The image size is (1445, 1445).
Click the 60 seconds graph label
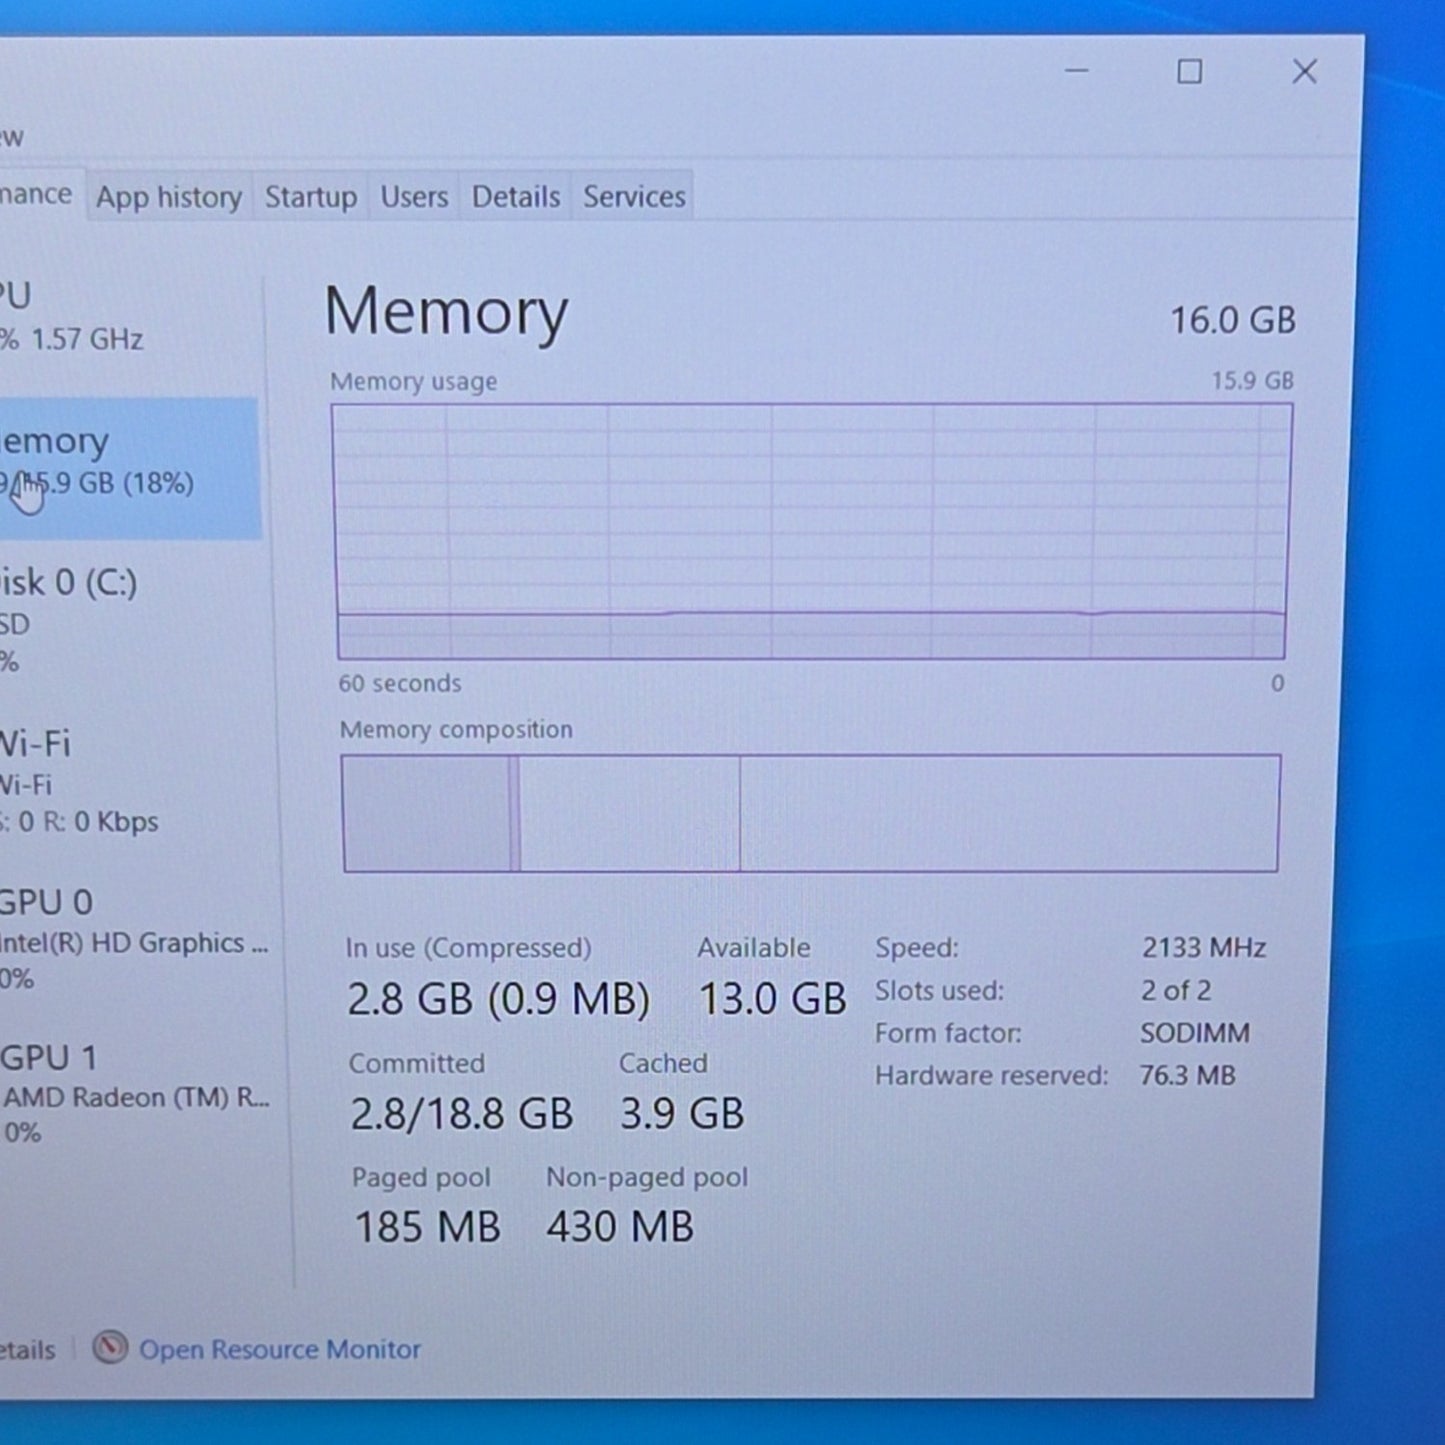pyautogui.click(x=400, y=684)
